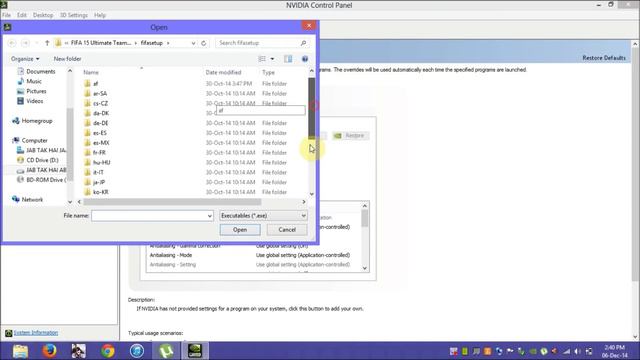The width and height of the screenshot is (640, 360).
Task: Select Videos in the sidebar
Action: pos(35,101)
